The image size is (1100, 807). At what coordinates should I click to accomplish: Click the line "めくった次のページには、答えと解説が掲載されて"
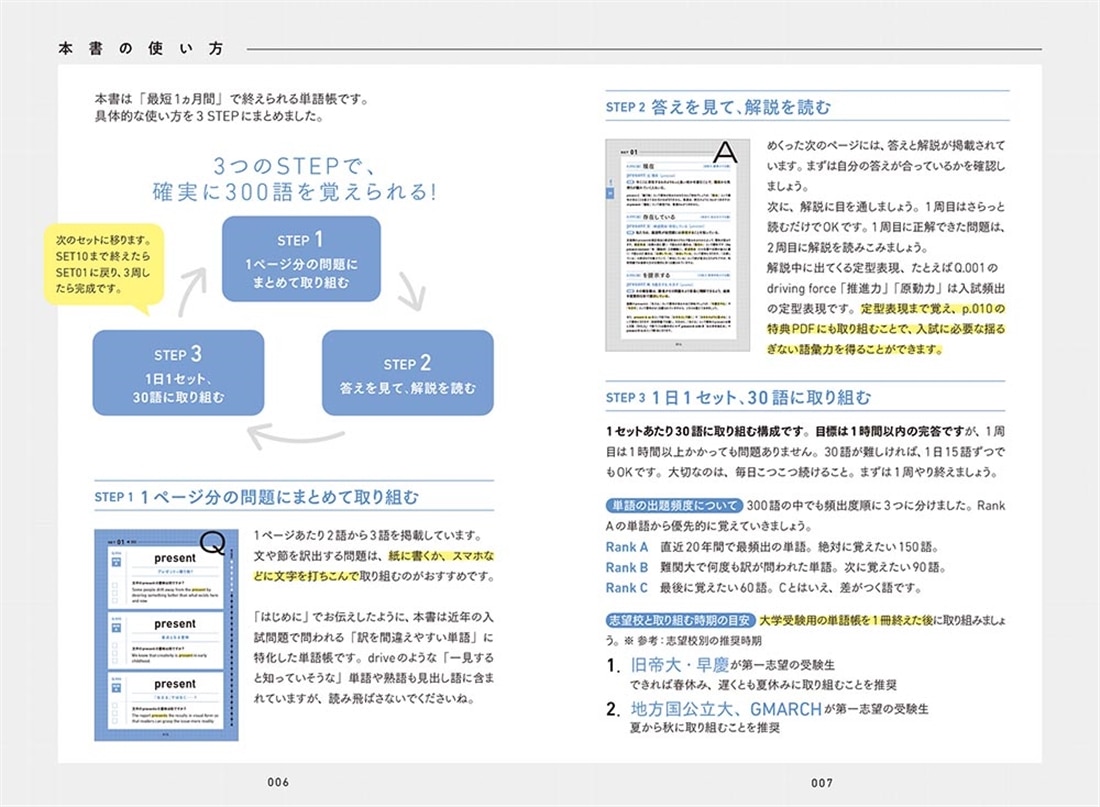[x=886, y=145]
